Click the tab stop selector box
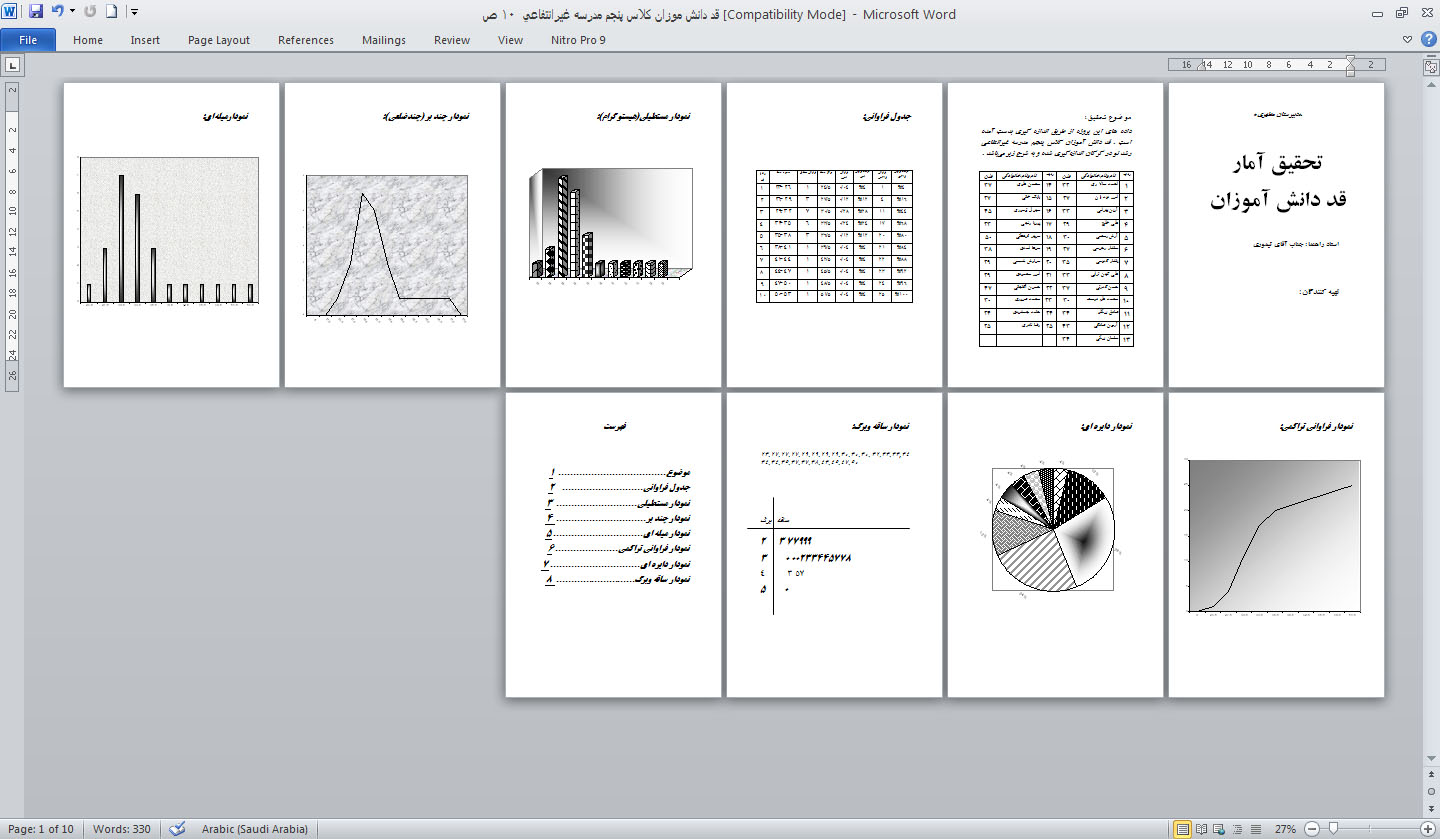This screenshot has height=839, width=1440. 13,65
